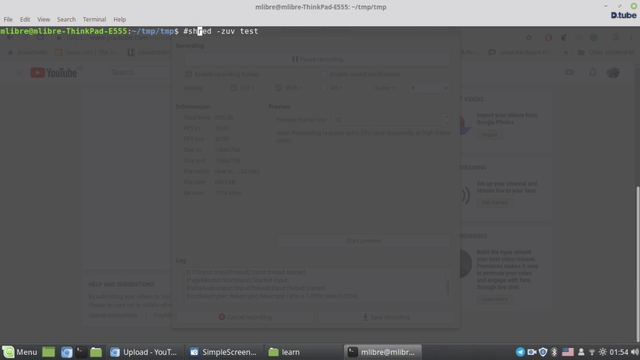The image size is (640, 360).
Task: Open the Help menu in the terminal
Action: click(120, 19)
